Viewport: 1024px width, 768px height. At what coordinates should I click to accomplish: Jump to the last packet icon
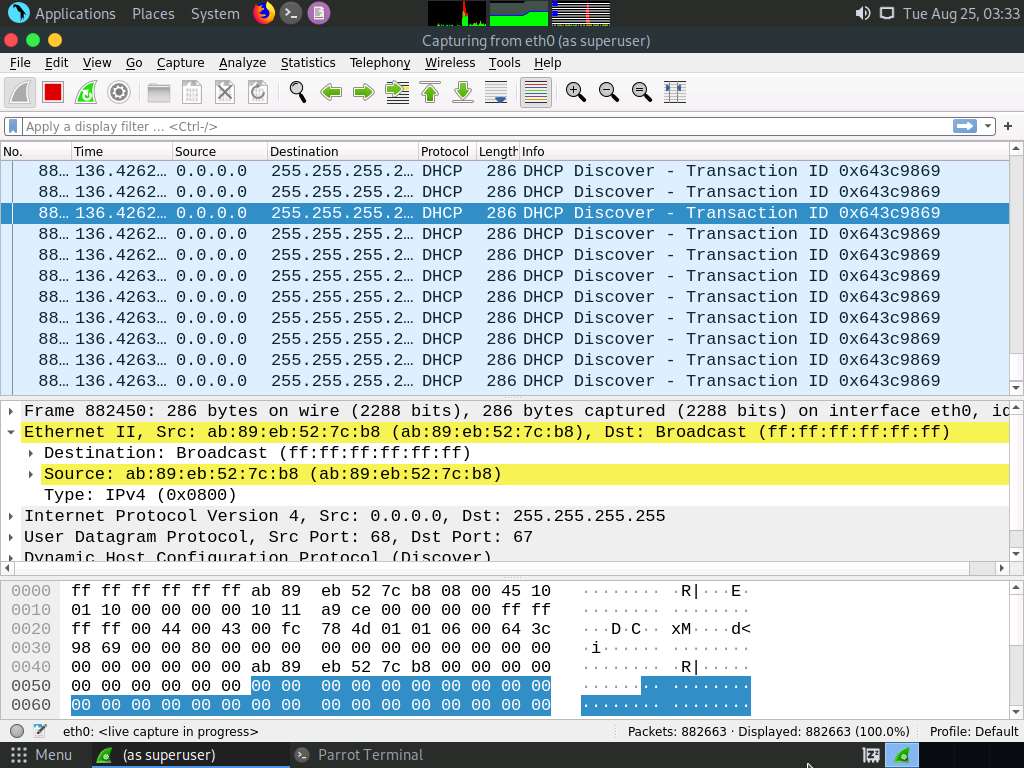click(463, 92)
